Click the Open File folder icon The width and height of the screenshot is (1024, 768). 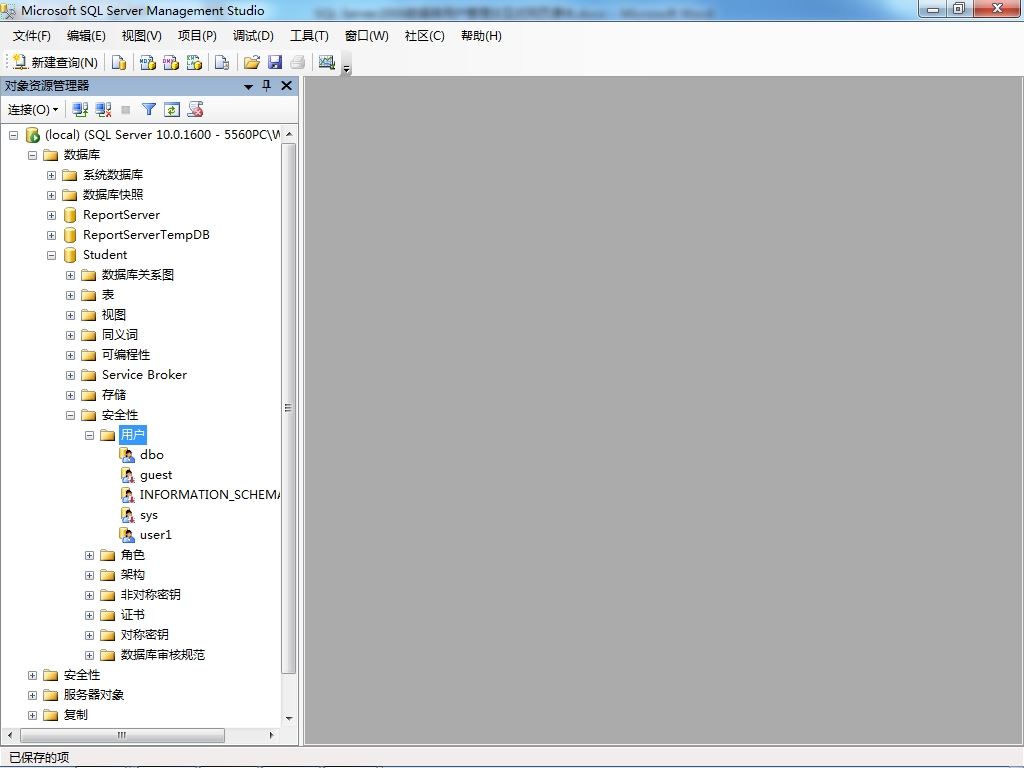251,62
